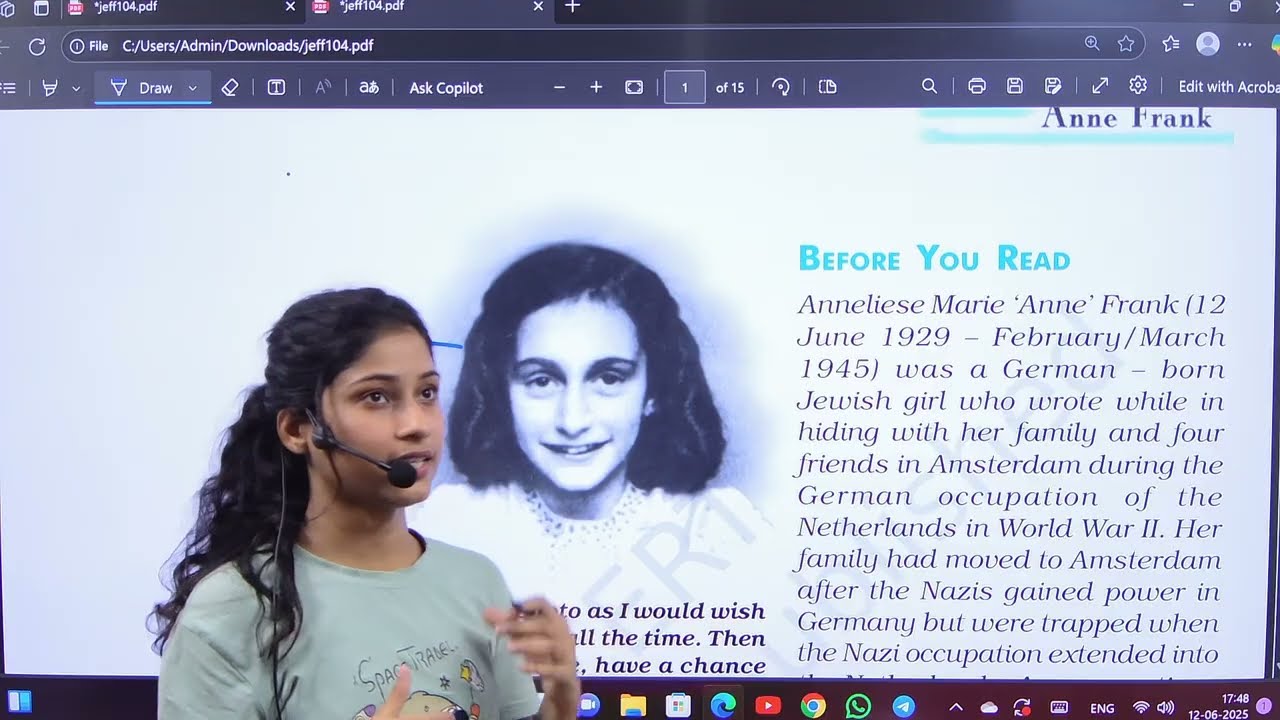Open a new browser tab

[x=572, y=6]
